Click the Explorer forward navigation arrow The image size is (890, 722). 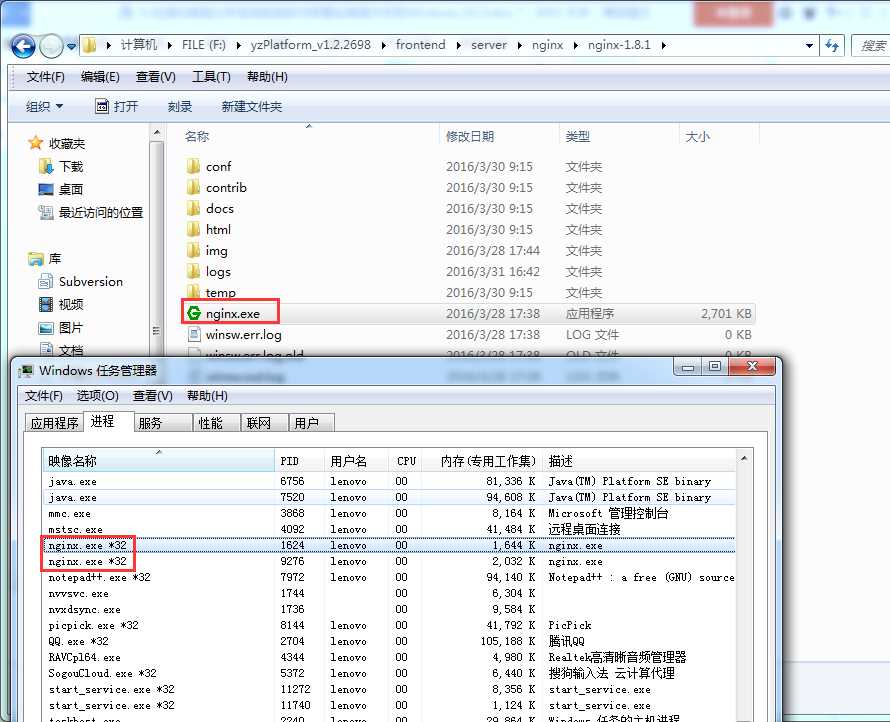coord(51,47)
